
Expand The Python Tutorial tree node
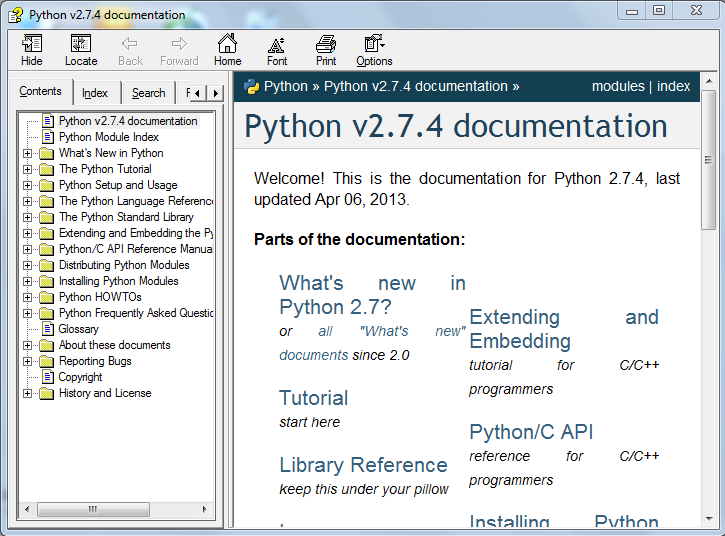tap(28, 169)
